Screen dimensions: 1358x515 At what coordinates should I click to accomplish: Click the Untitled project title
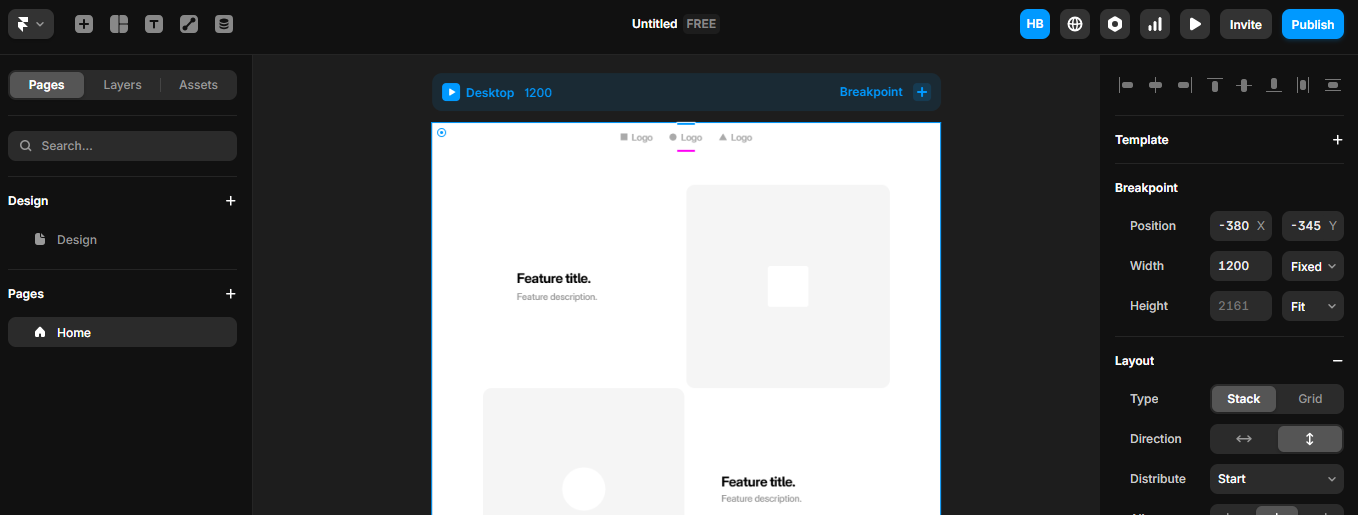(x=654, y=24)
